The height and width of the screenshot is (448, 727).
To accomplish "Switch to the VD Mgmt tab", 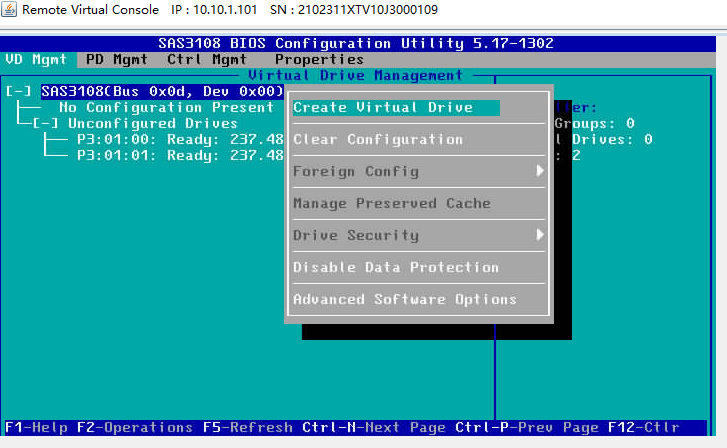I will 36,59.
